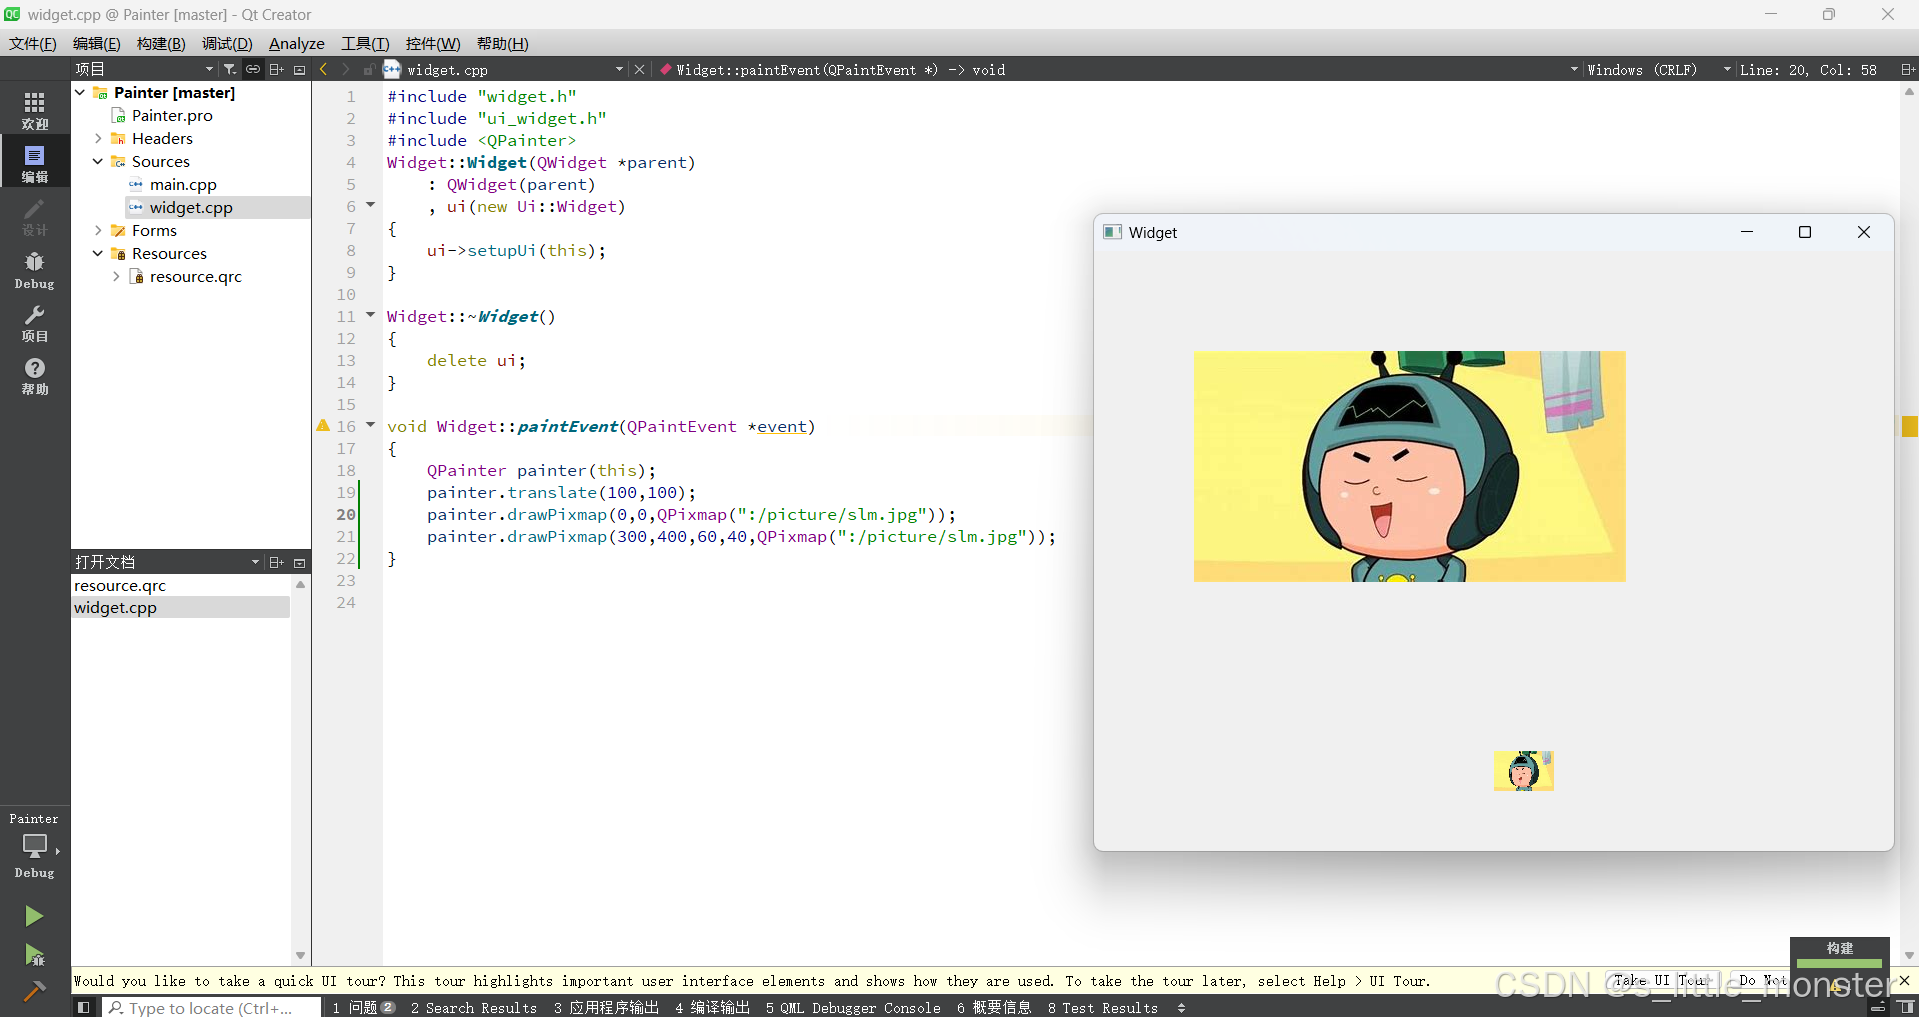The height and width of the screenshot is (1017, 1919).
Task: Go back in editor navigation history
Action: (323, 69)
